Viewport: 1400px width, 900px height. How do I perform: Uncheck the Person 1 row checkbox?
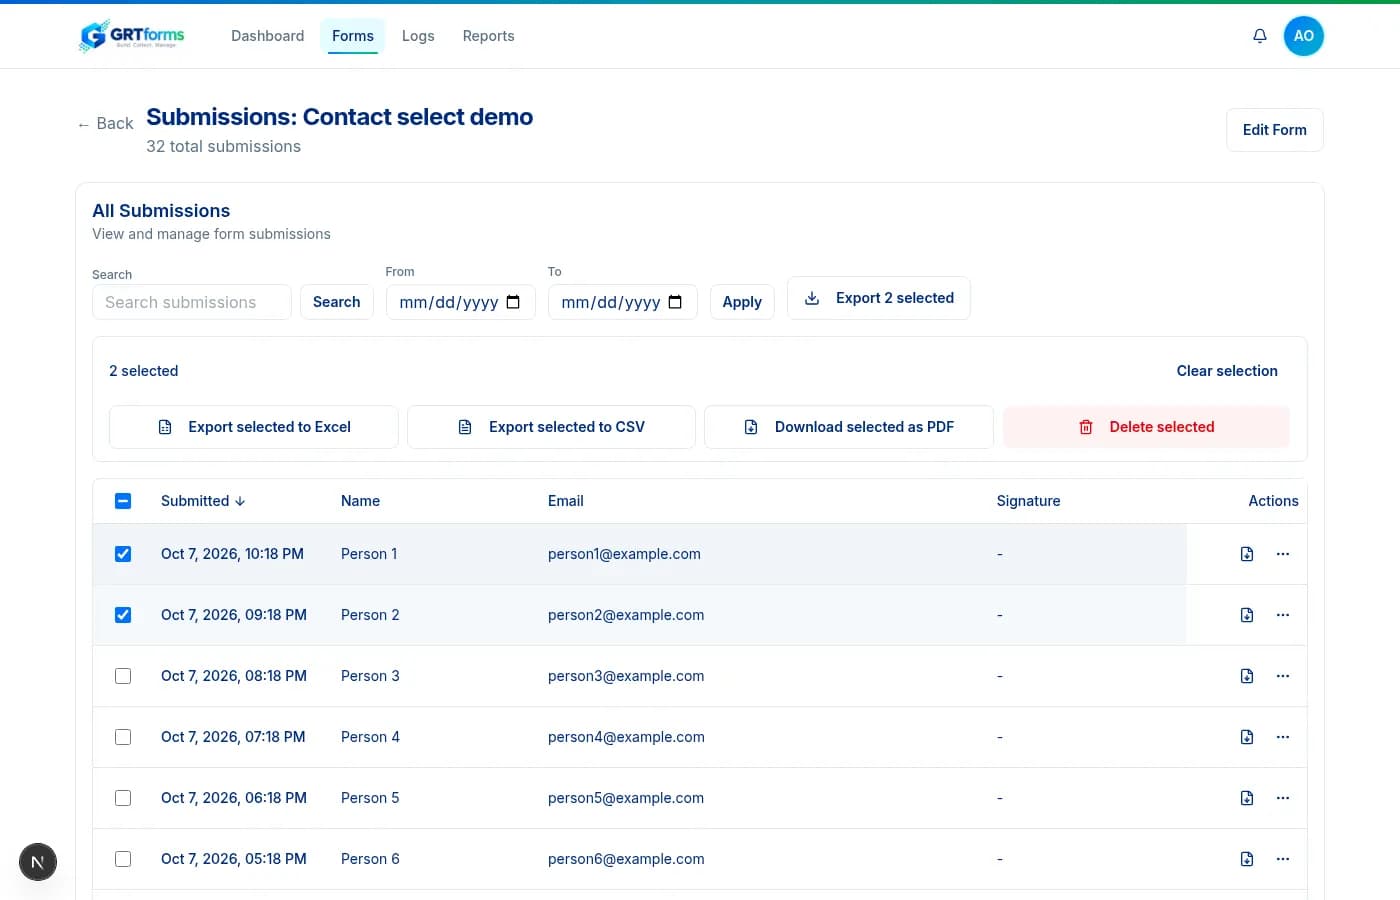click(123, 554)
